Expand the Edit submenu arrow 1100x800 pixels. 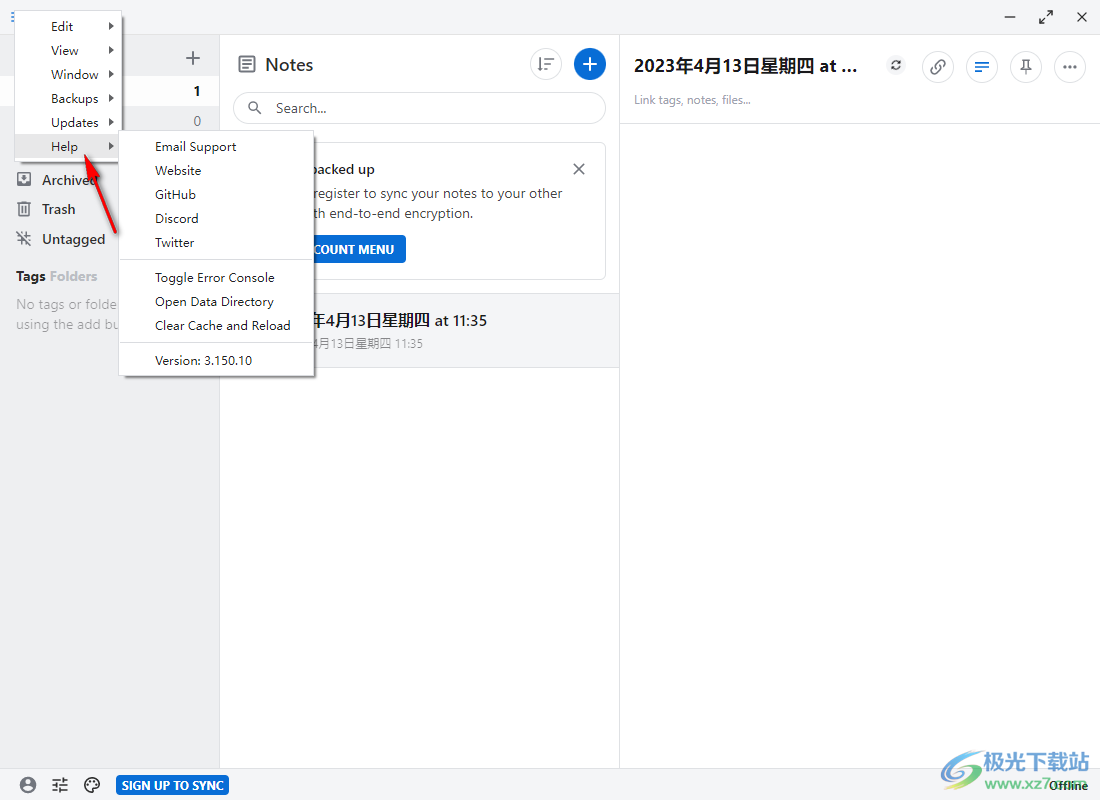pyautogui.click(x=111, y=26)
